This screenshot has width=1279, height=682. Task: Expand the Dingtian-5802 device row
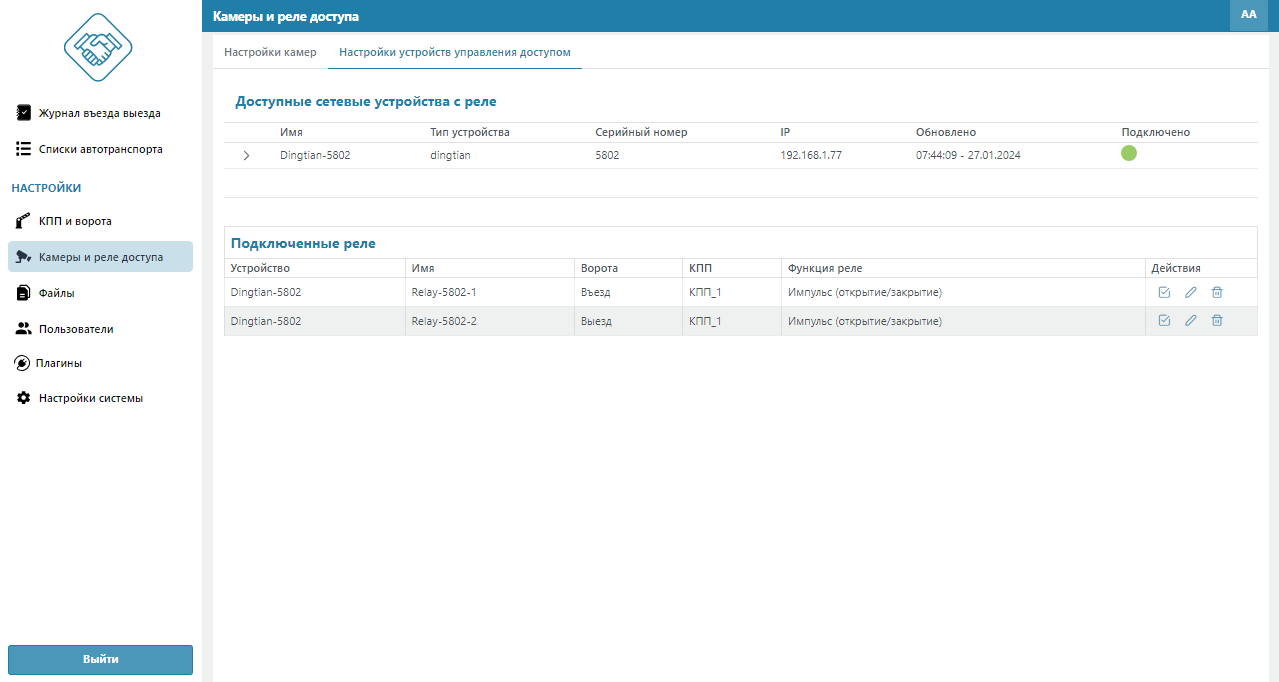[246, 155]
